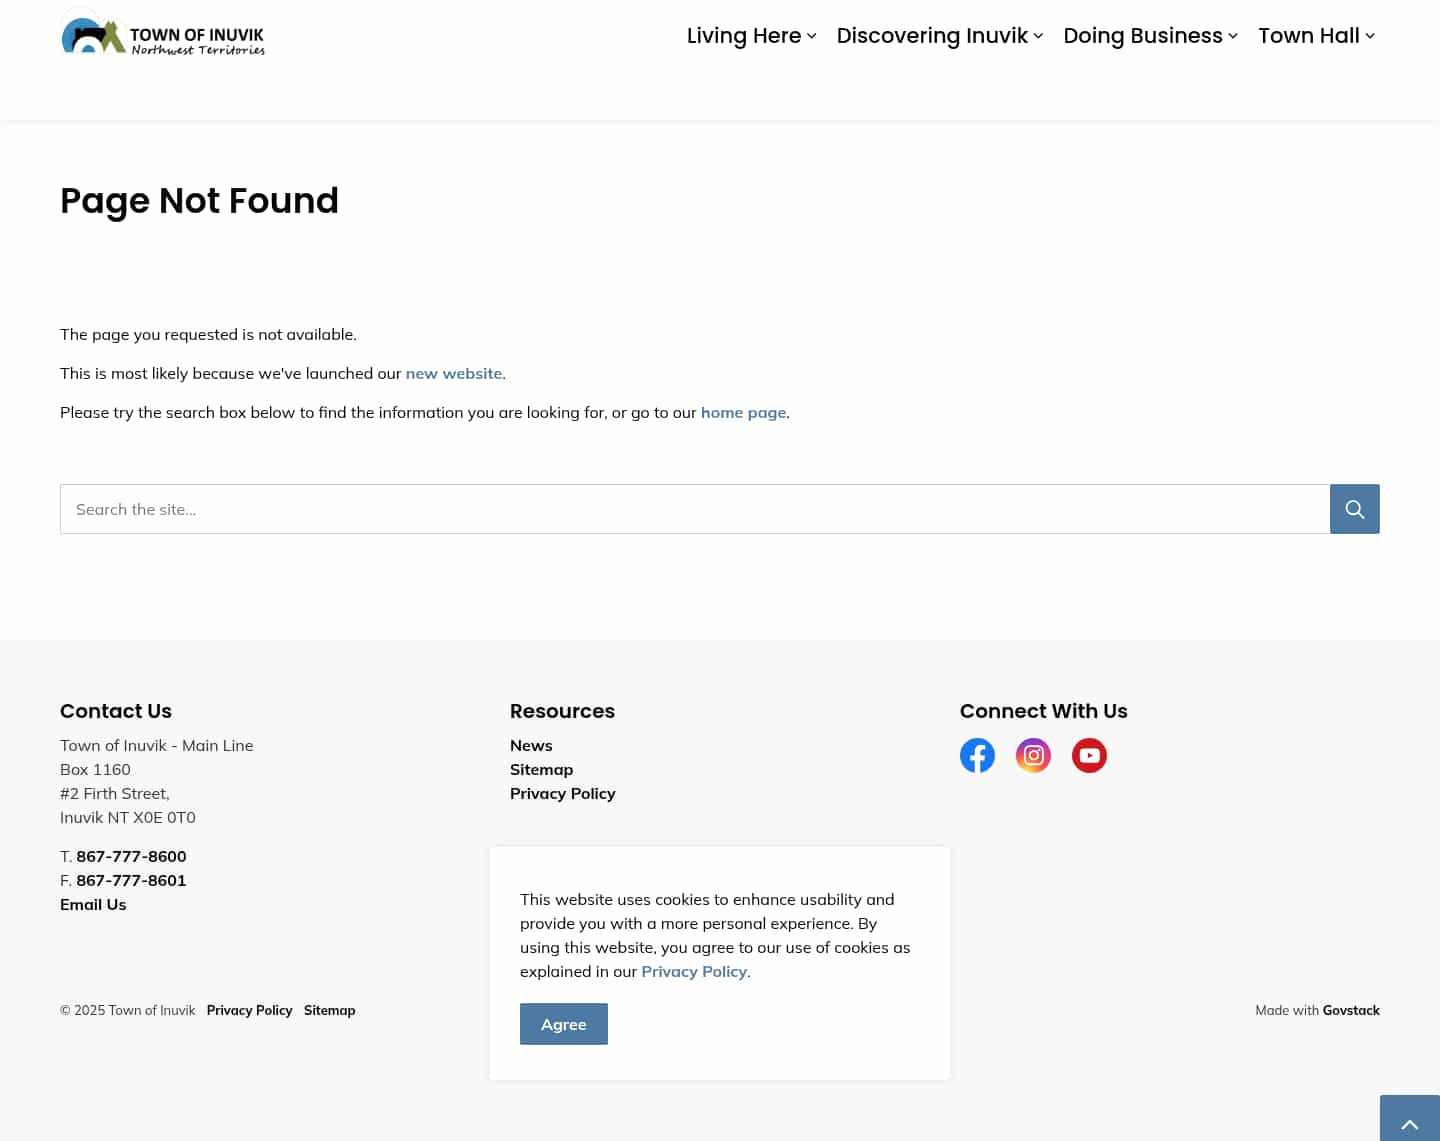Click Email Us in Contact section
This screenshot has height=1141, width=1440.
click(x=92, y=904)
